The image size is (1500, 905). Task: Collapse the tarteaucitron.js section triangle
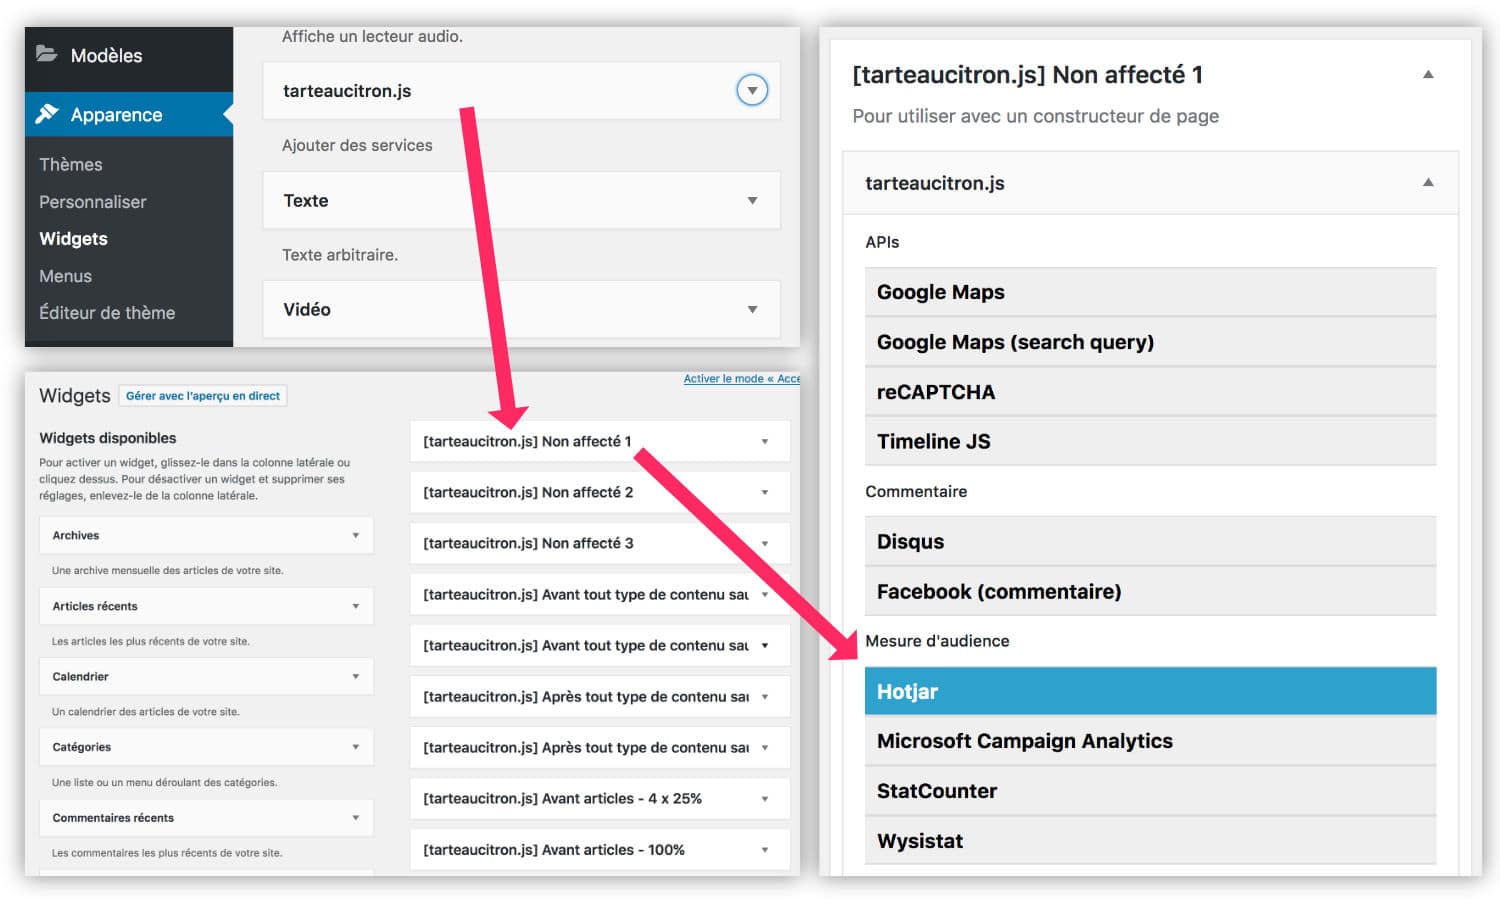pyautogui.click(x=1428, y=183)
